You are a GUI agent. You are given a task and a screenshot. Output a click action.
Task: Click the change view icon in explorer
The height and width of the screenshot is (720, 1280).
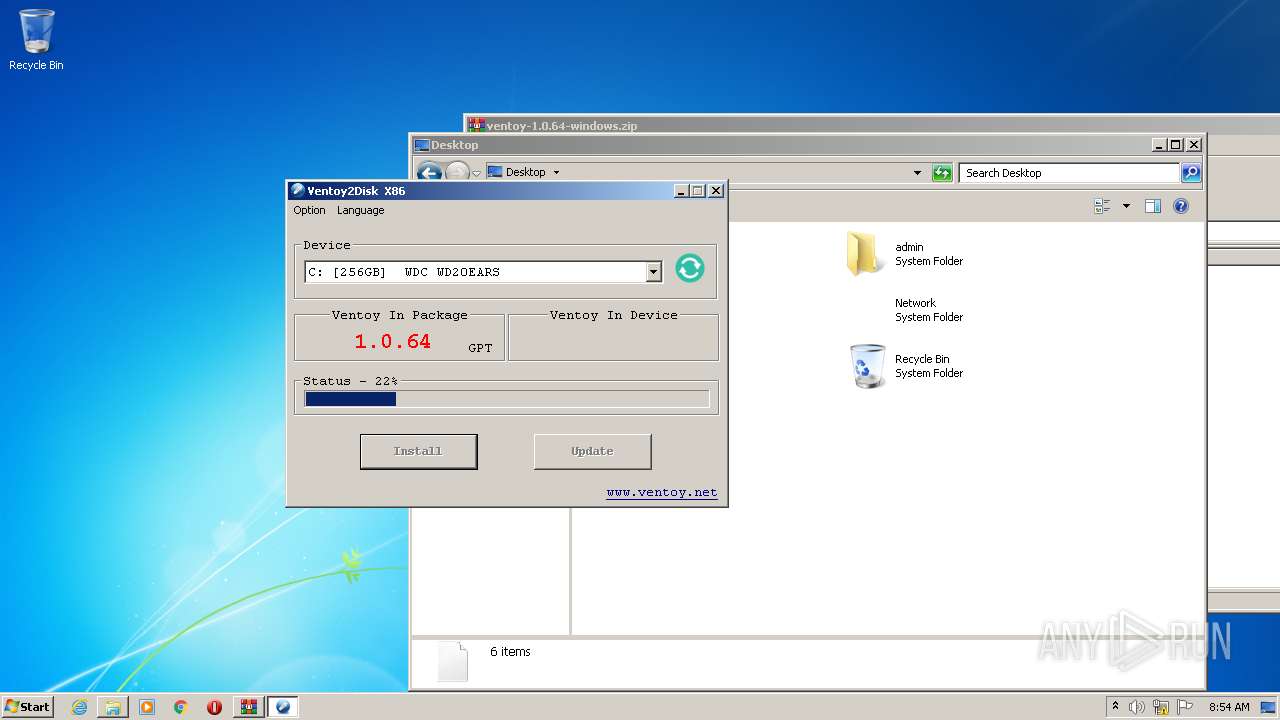(x=1102, y=206)
